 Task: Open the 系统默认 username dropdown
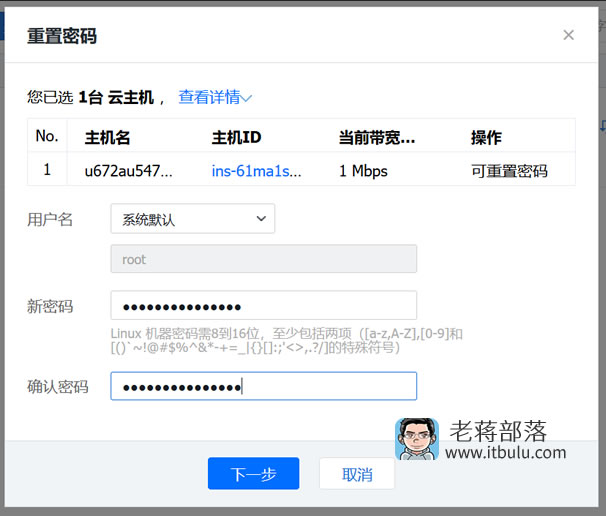[x=192, y=219]
